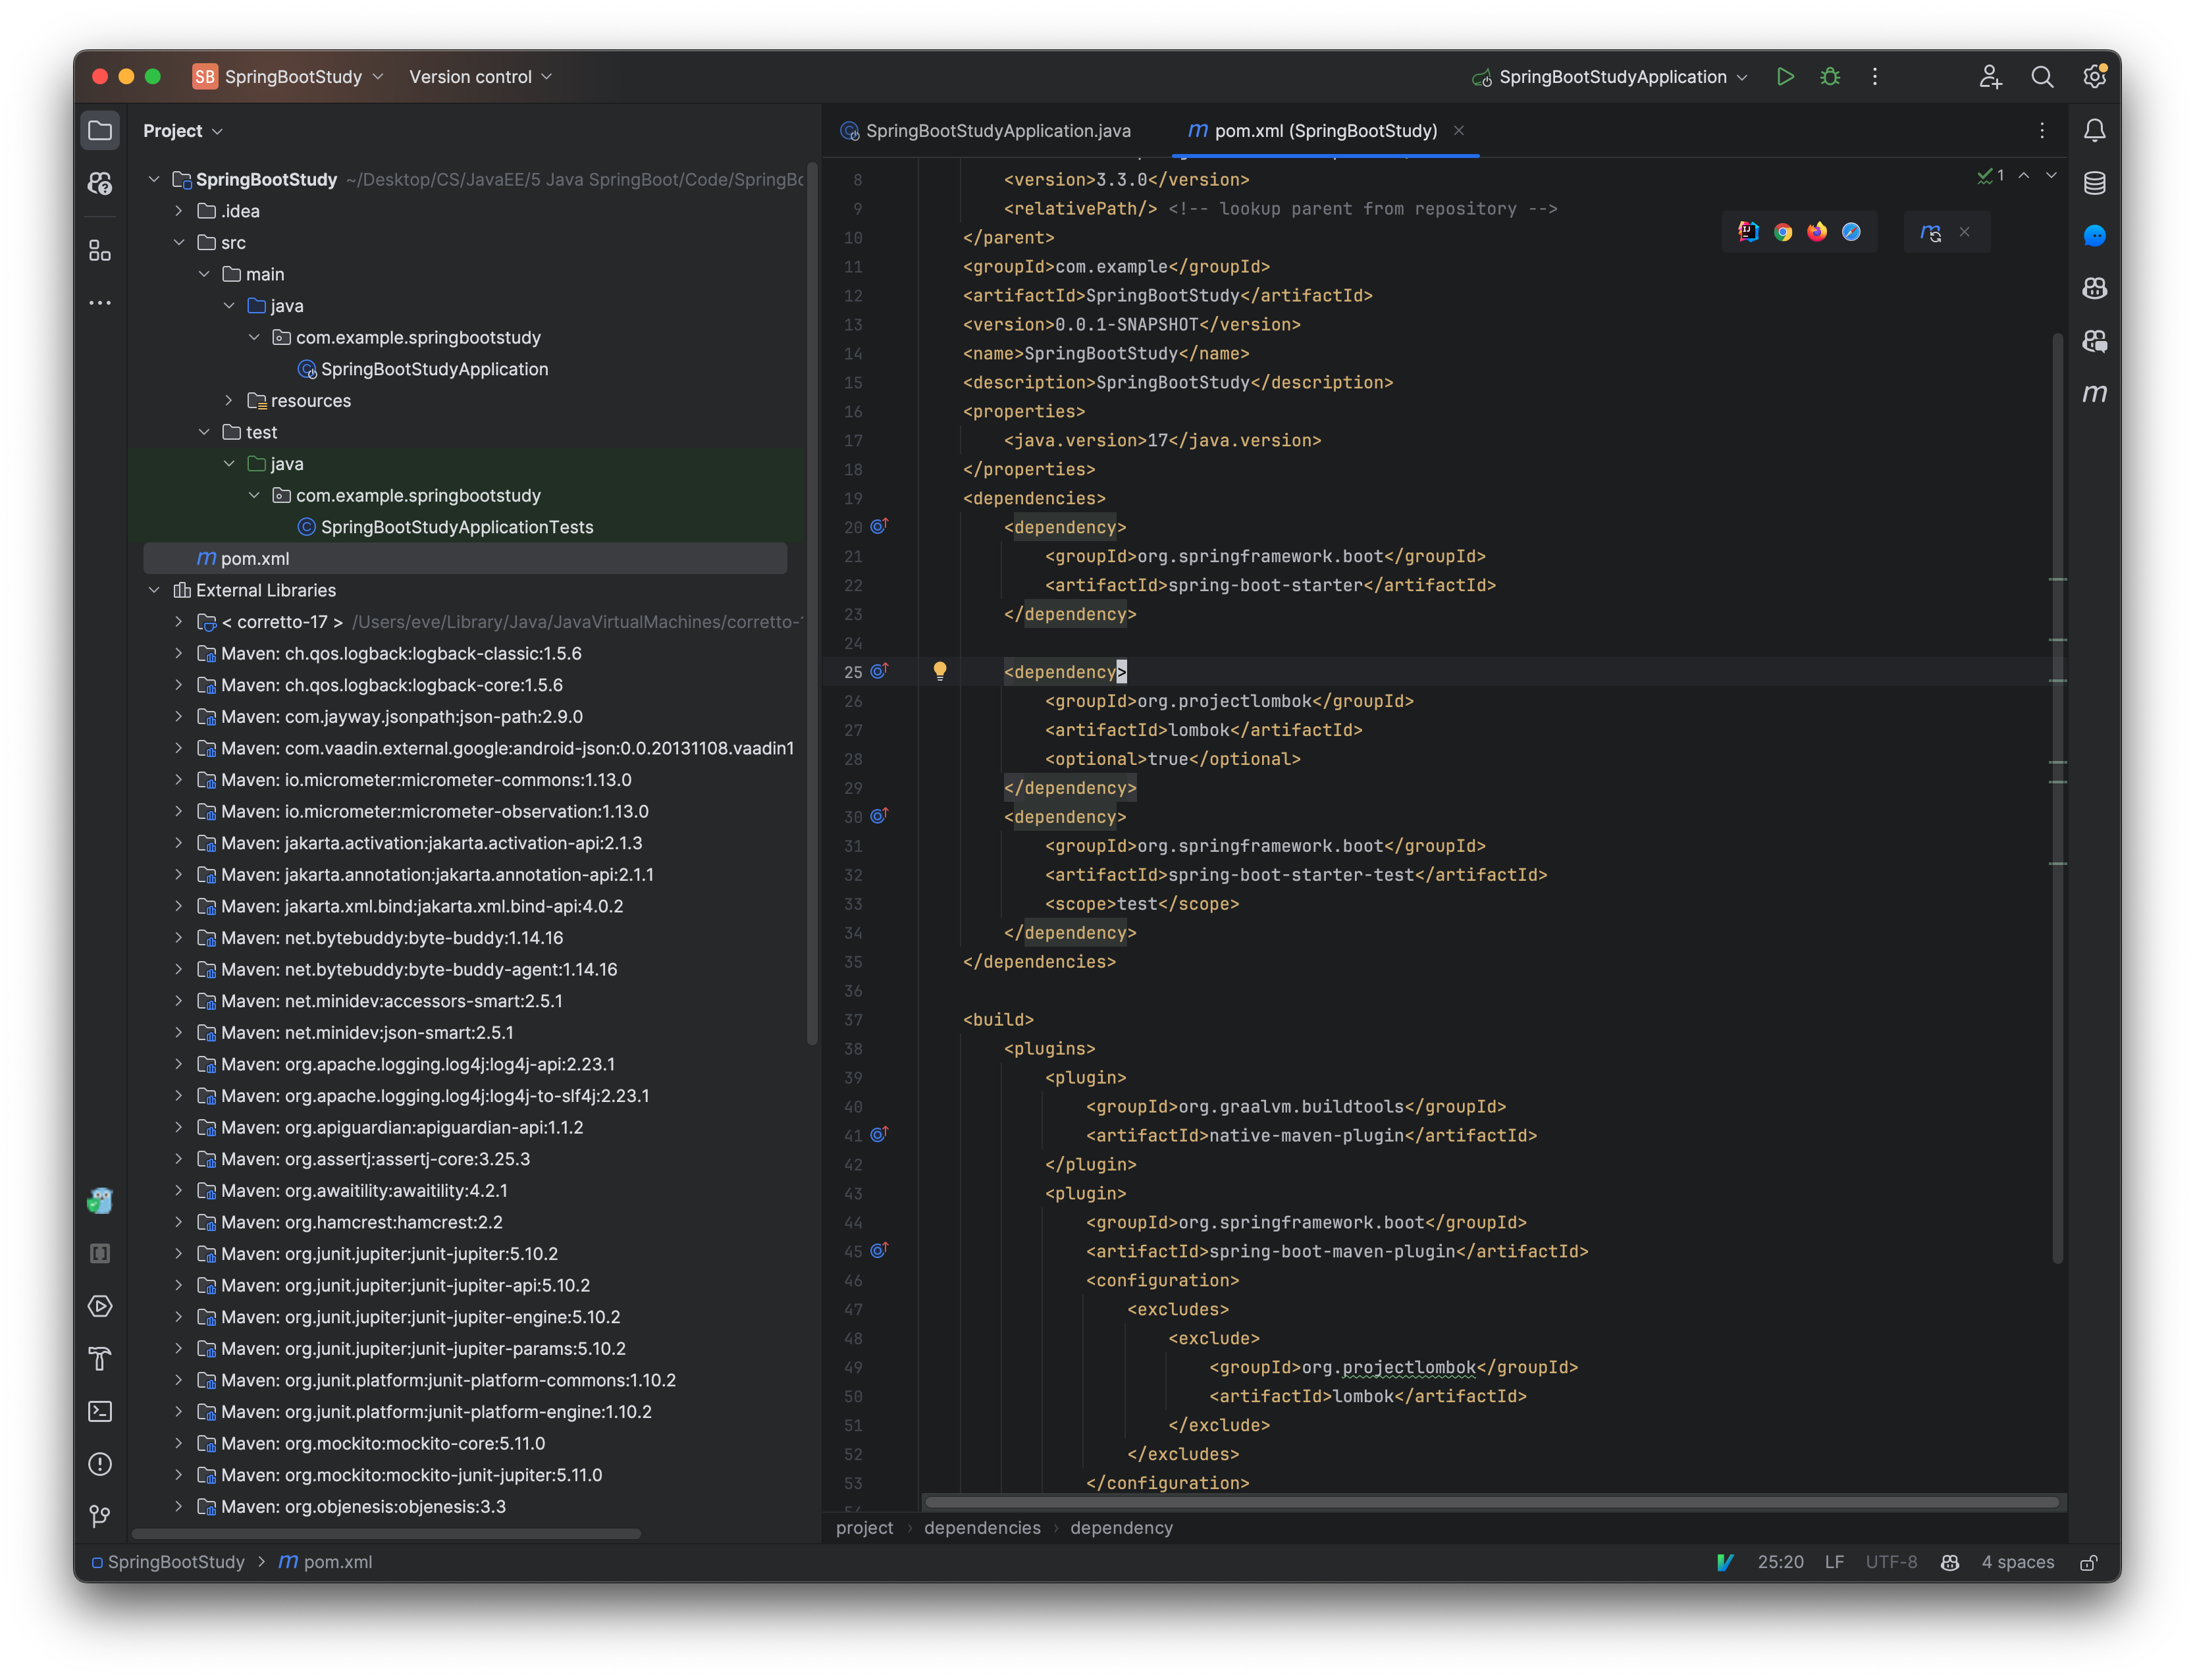Viewport: 2195px width, 1680px height.
Task: Run the SpringBootStudyApplication with the play button
Action: (1786, 76)
